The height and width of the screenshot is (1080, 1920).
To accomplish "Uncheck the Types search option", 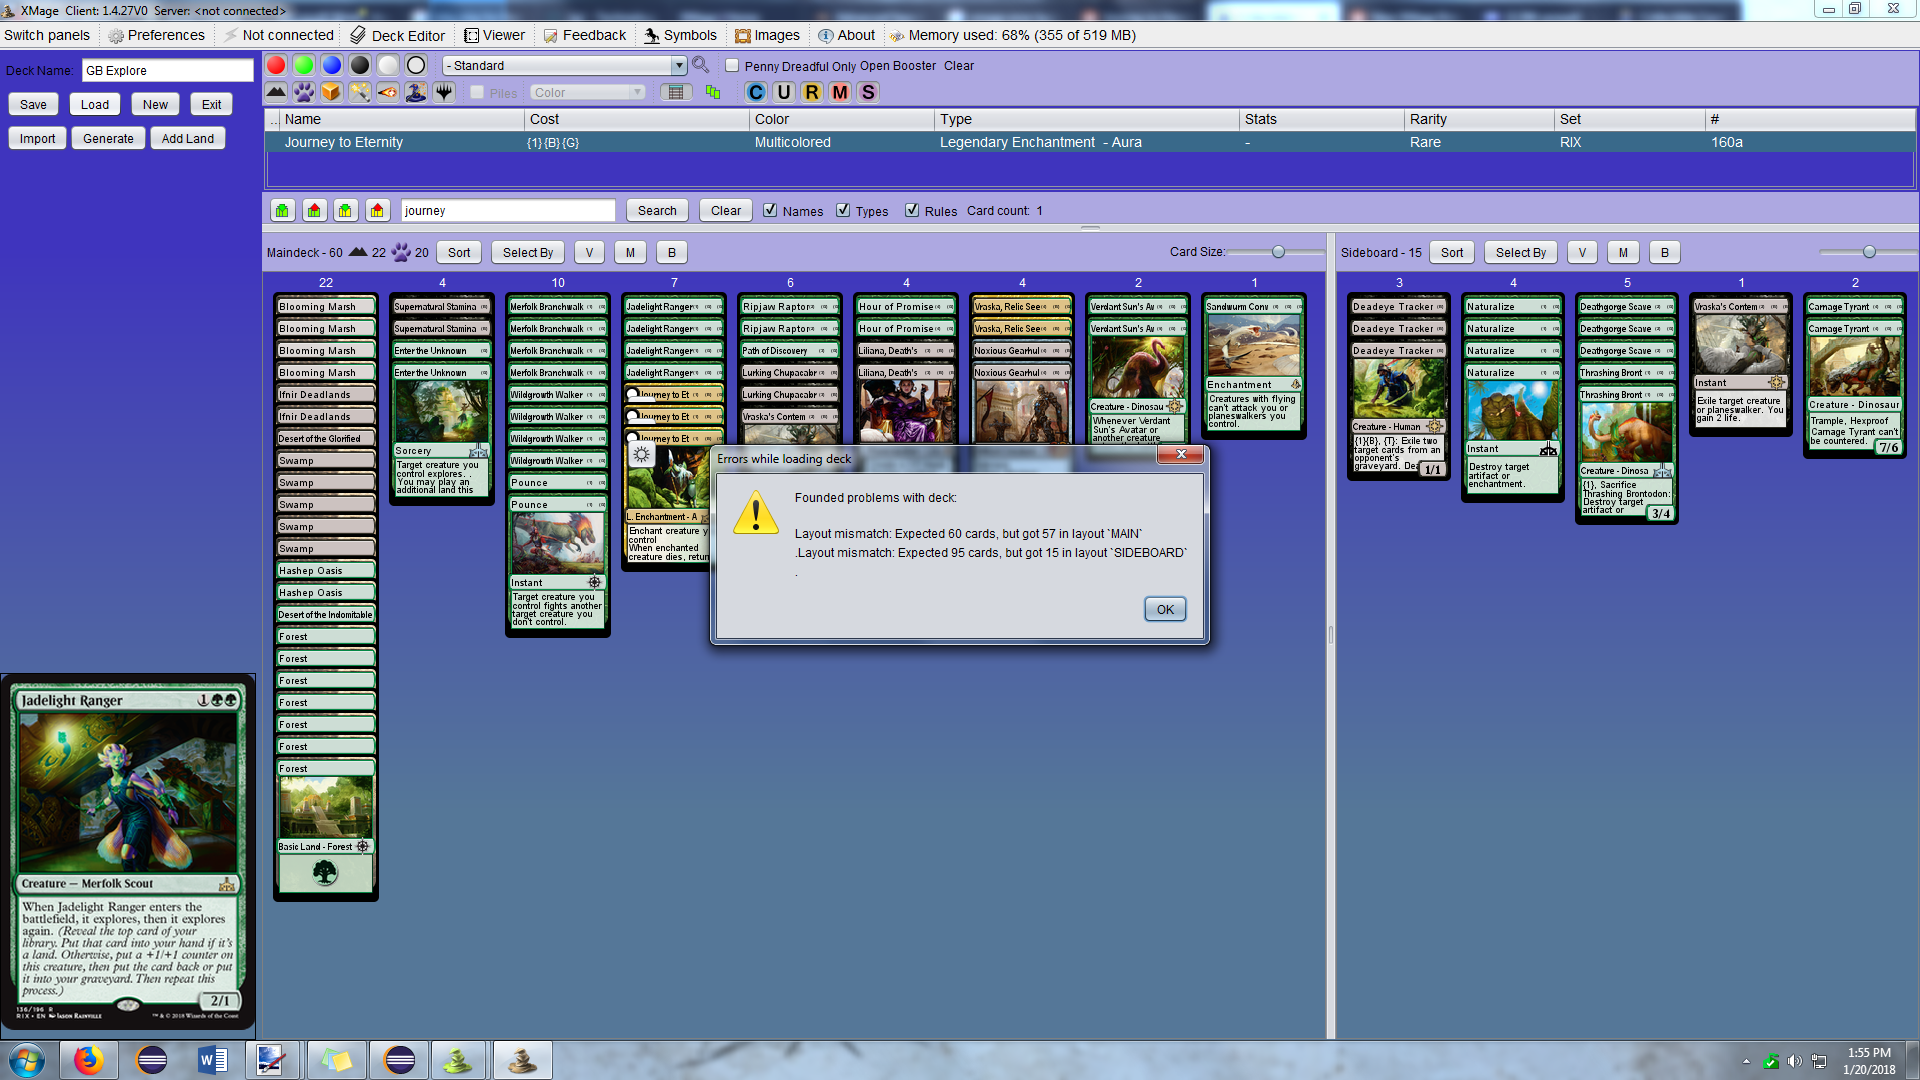I will tap(843, 210).
